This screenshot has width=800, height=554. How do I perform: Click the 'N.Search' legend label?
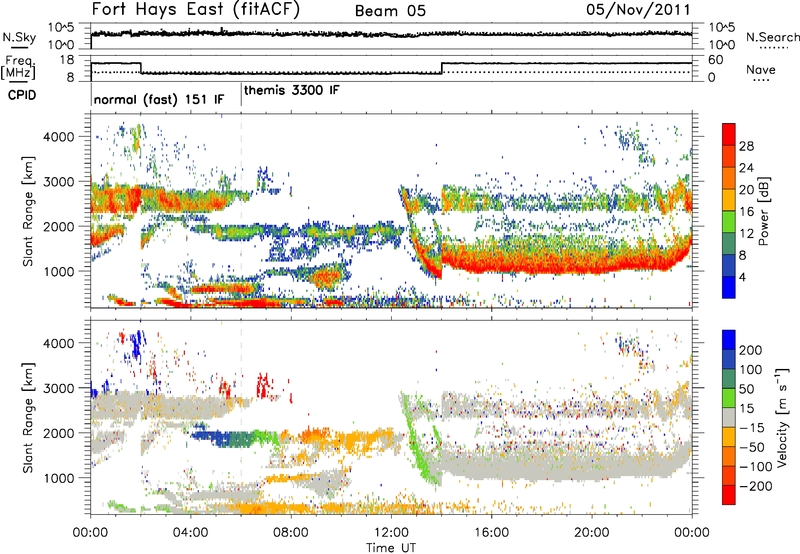coord(772,37)
